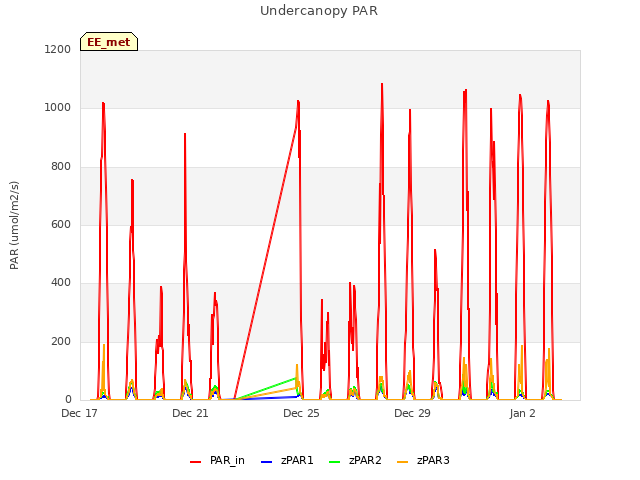Click the EE_met annotation label

pyautogui.click(x=109, y=42)
